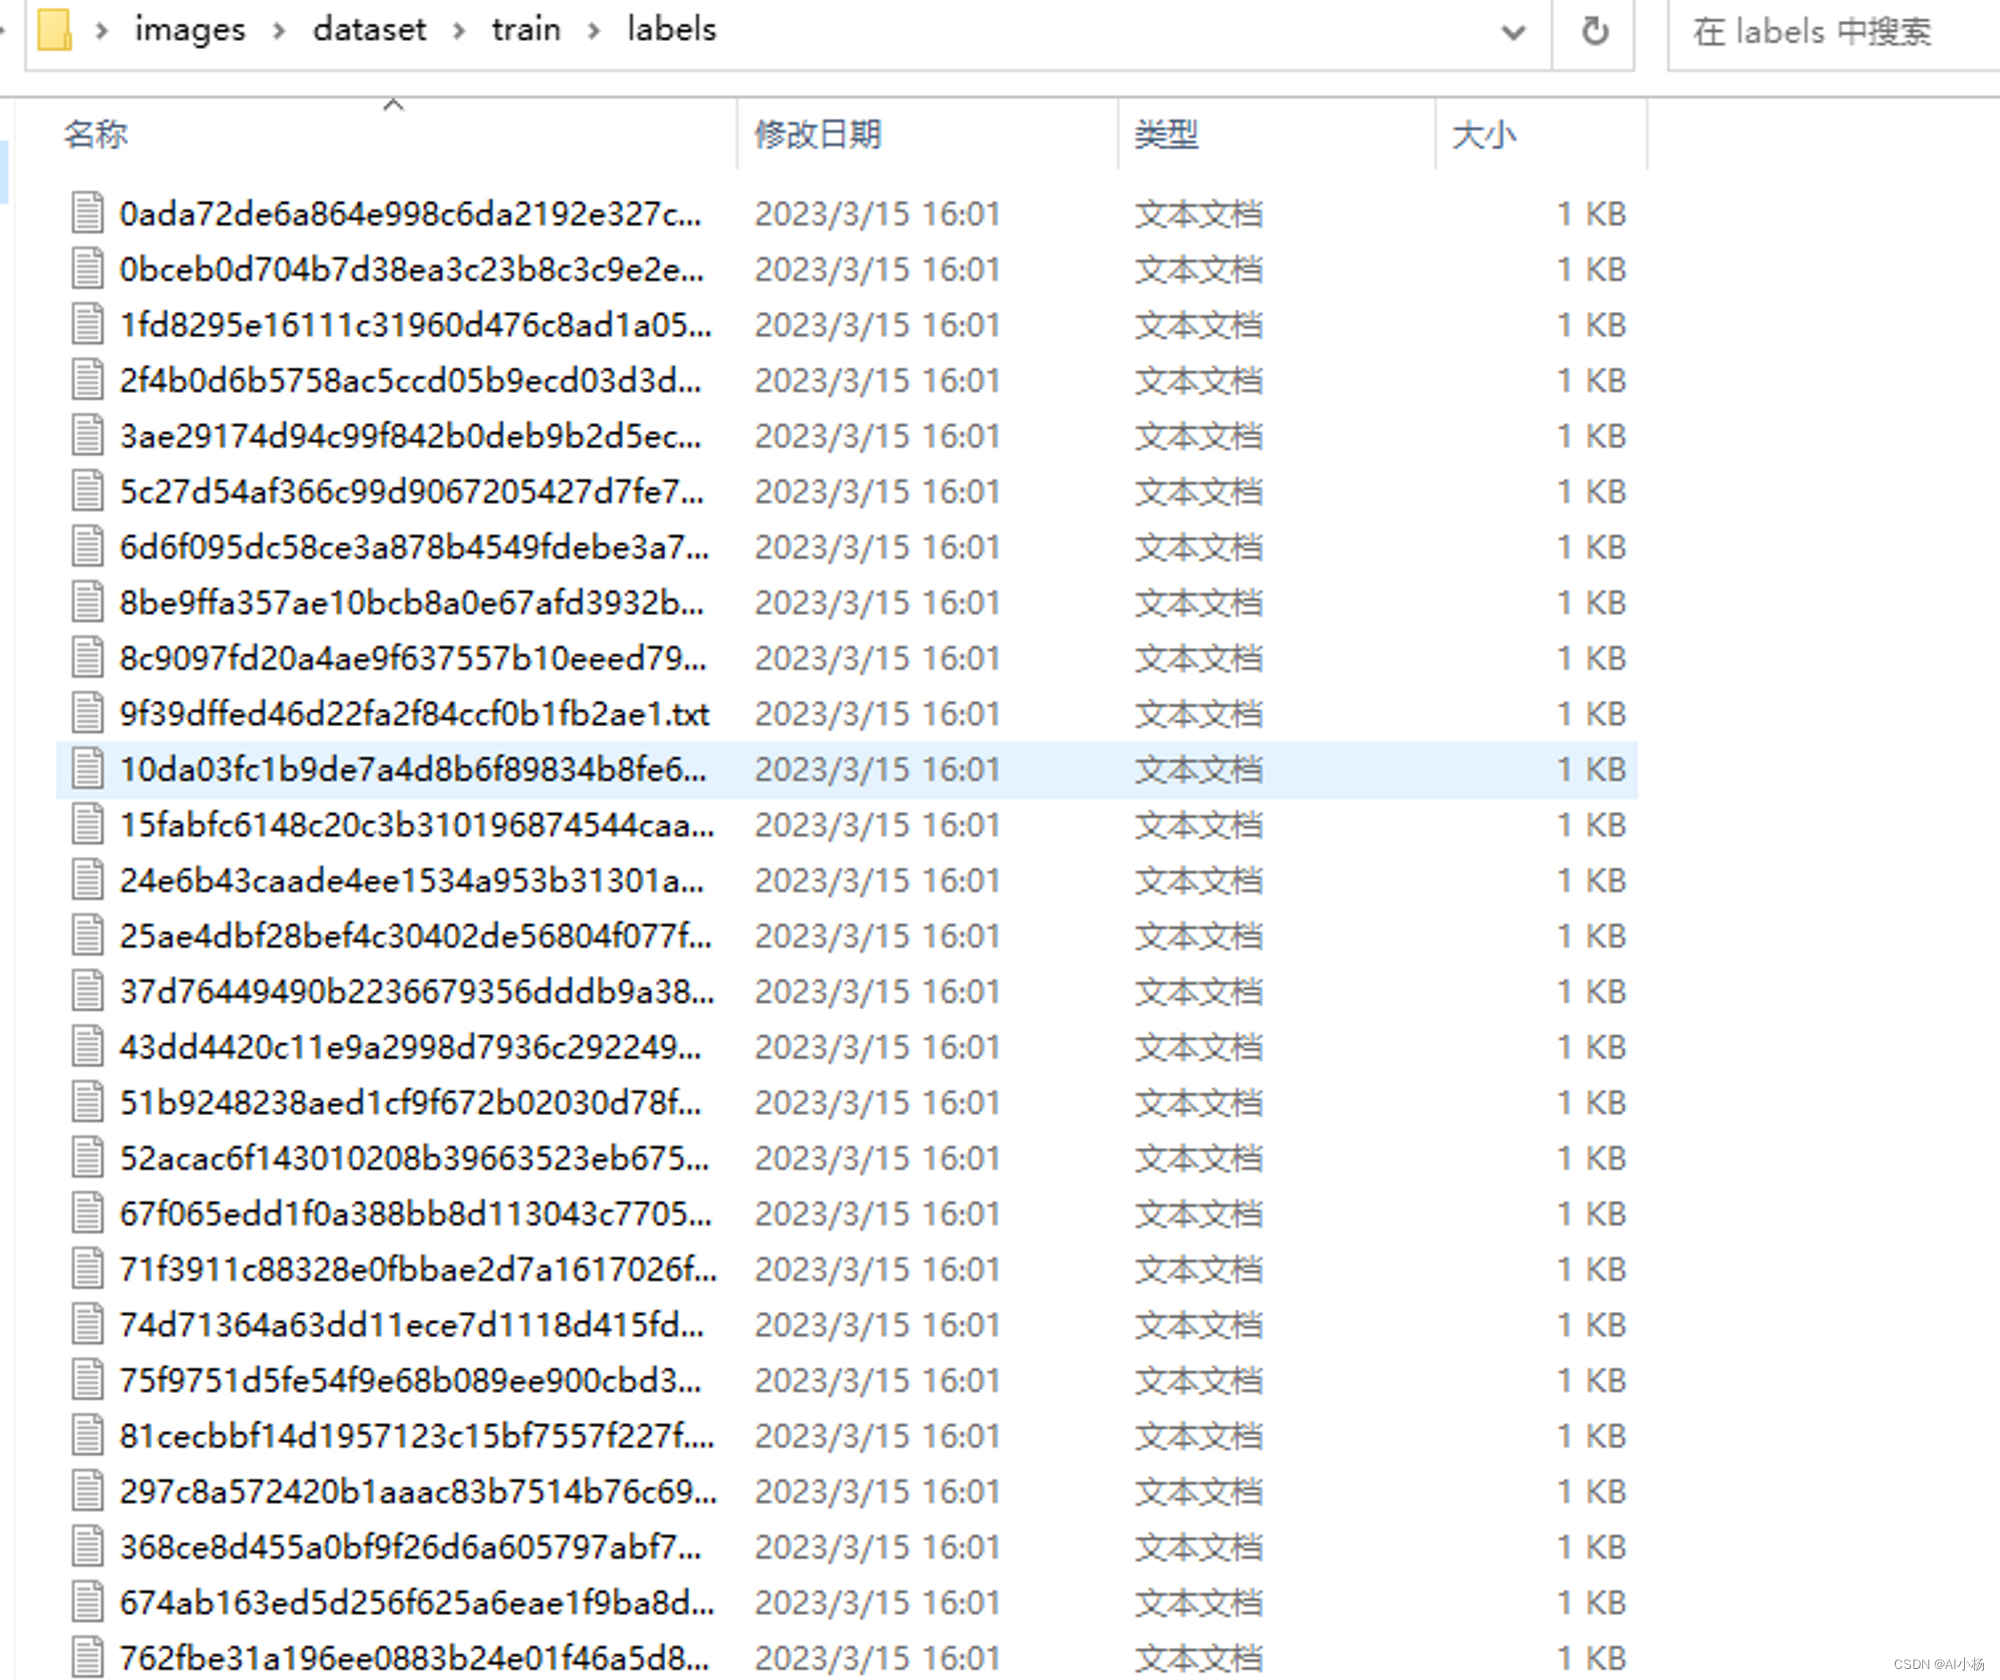The height and width of the screenshot is (1680, 2000).
Task: Click text file icon of 6d6f095dc58ce3a878b4549fdebe3a7
Action: tap(88, 546)
